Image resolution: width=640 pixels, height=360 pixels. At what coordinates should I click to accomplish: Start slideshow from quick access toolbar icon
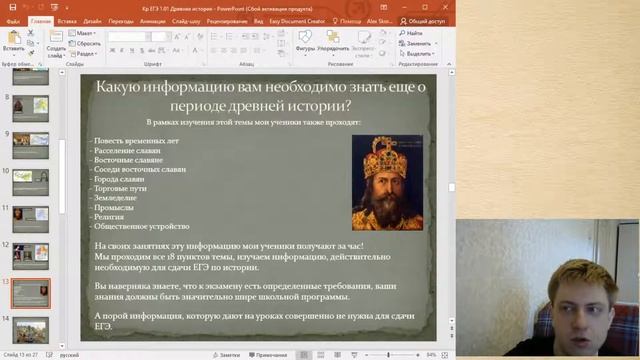tap(55, 7)
